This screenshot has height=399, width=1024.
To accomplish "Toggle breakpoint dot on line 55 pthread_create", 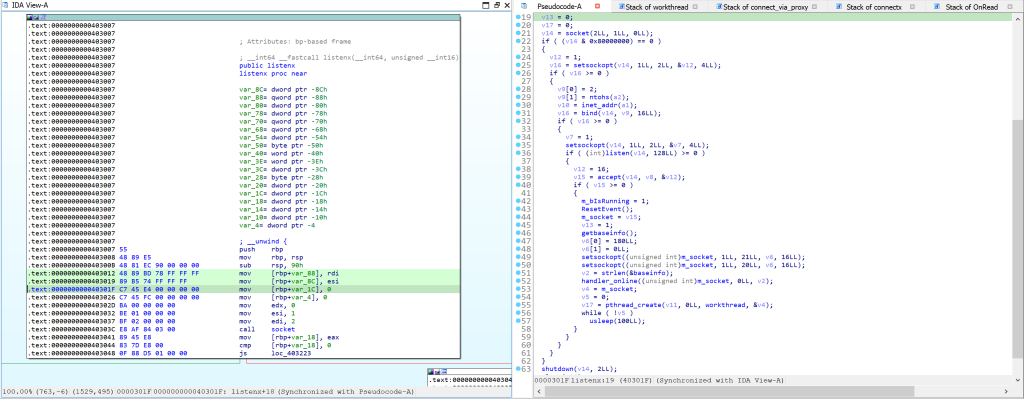I will pos(519,305).
